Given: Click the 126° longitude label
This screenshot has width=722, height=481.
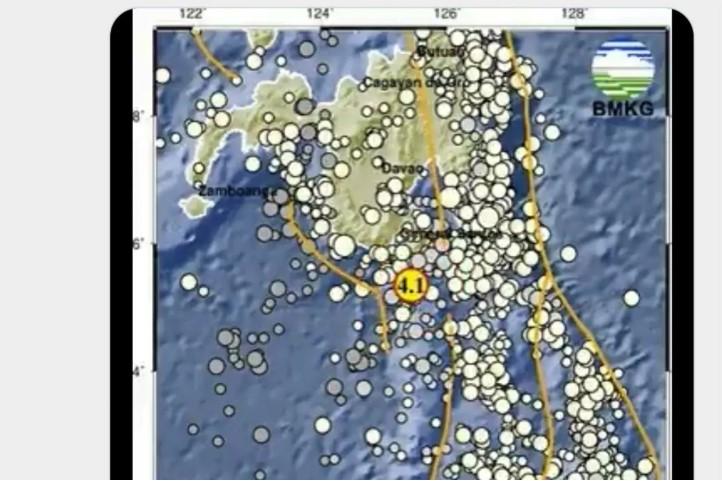Looking at the screenshot, I should pos(447,14).
